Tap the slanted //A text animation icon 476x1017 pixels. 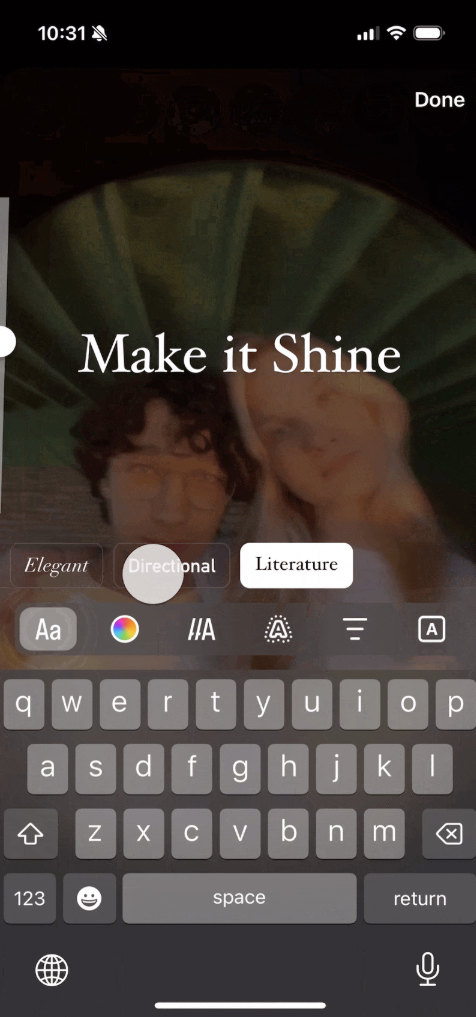[x=201, y=629]
